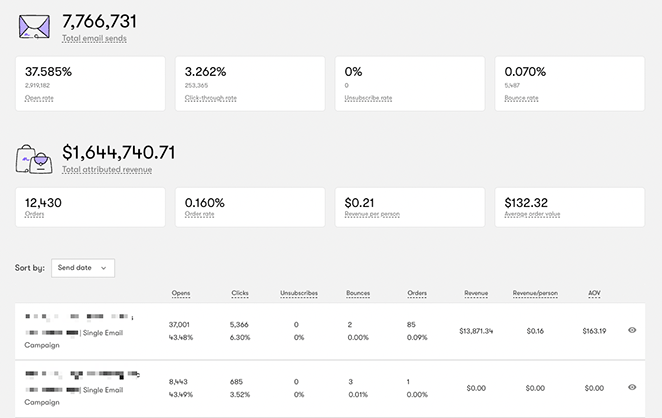
Task: Click the $0.21 Revenue per person card
Action: coord(410,206)
